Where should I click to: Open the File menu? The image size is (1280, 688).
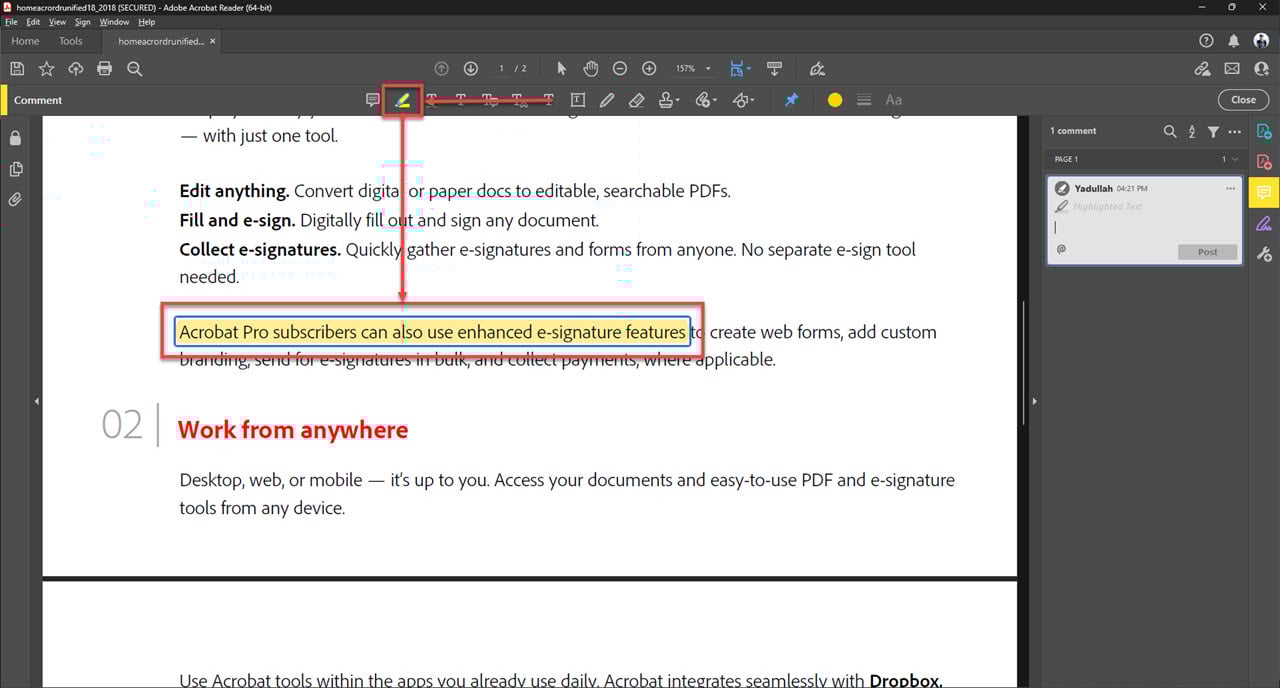click(x=11, y=22)
